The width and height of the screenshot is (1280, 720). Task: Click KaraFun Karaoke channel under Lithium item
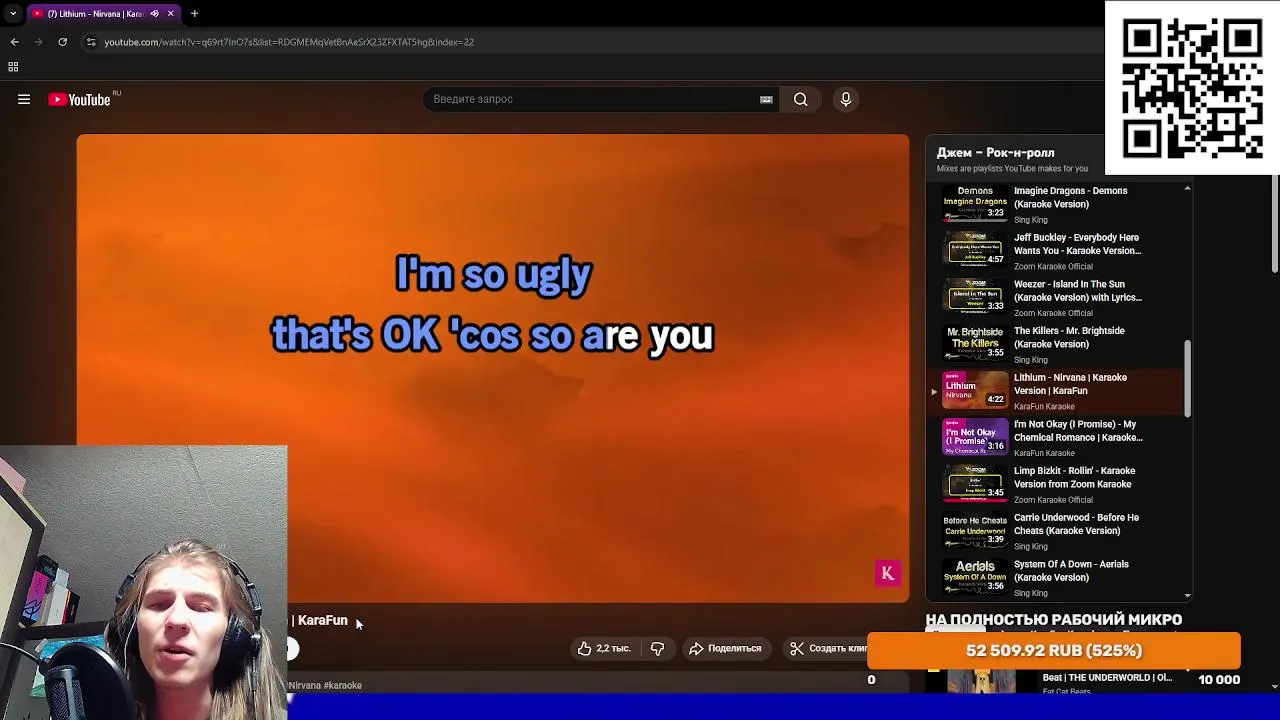pos(1044,407)
